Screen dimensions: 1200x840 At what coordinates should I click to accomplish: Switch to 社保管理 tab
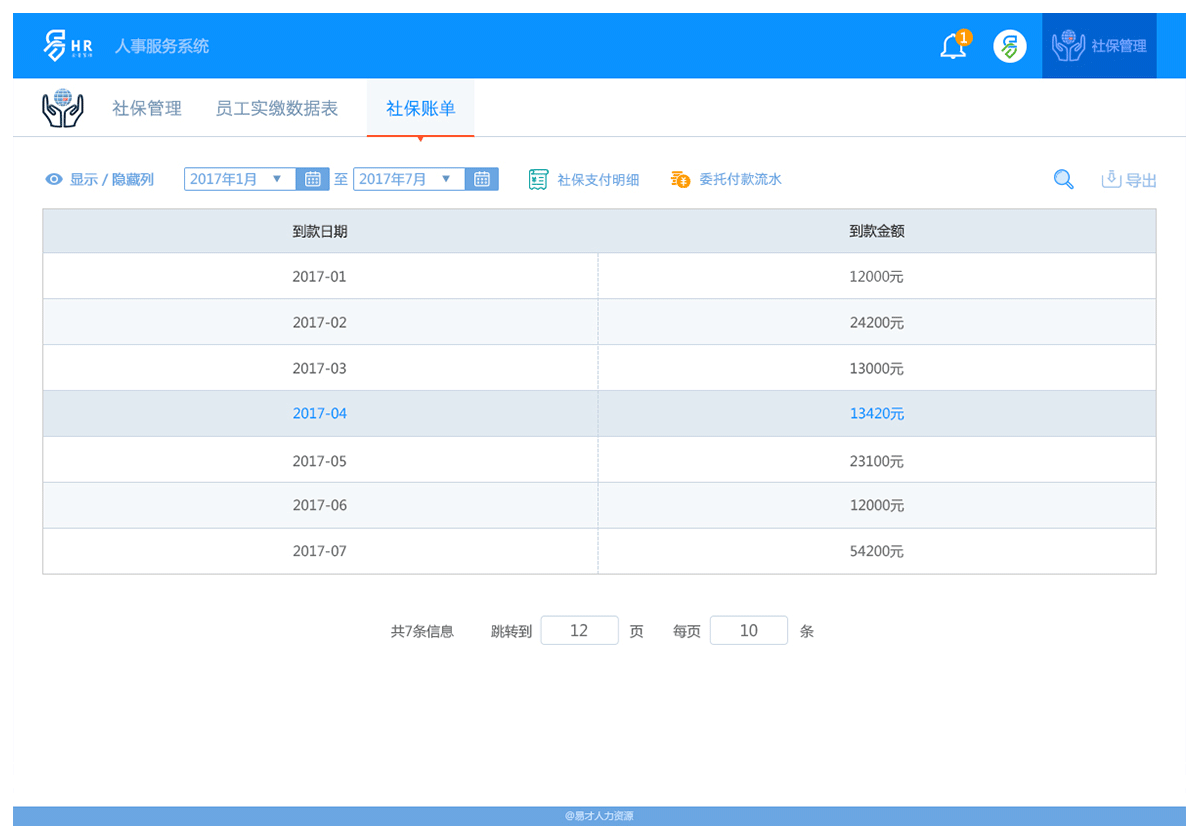pos(147,109)
